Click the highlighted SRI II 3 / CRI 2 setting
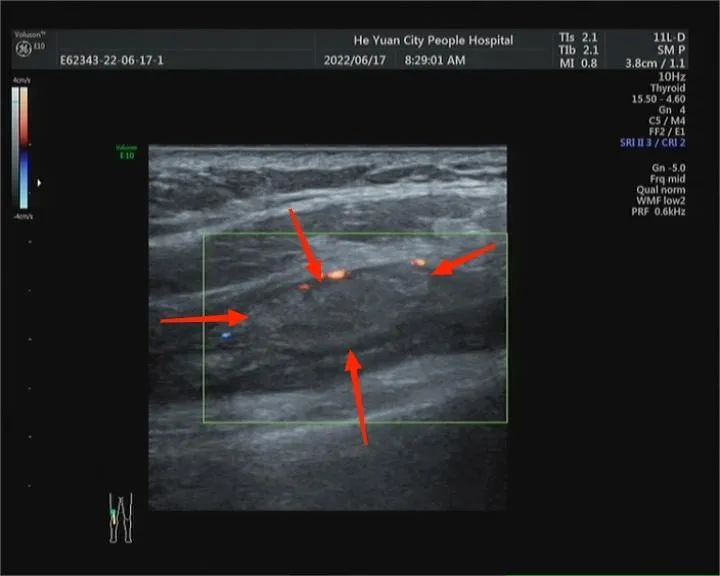Screen dimensions: 720x576 [x=653, y=143]
